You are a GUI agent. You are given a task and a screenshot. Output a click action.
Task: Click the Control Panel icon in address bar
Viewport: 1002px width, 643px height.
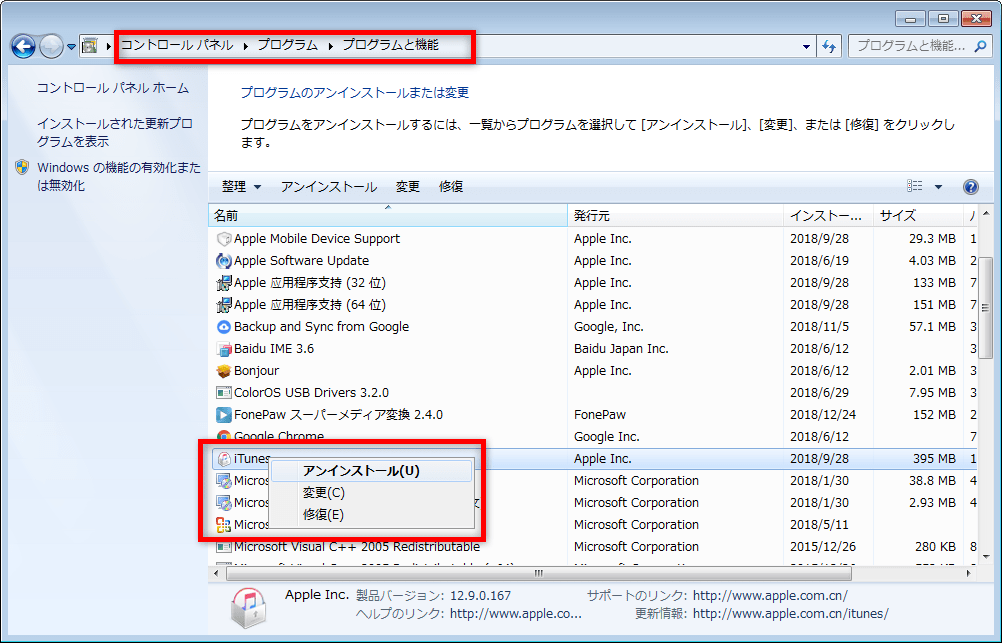click(x=90, y=45)
